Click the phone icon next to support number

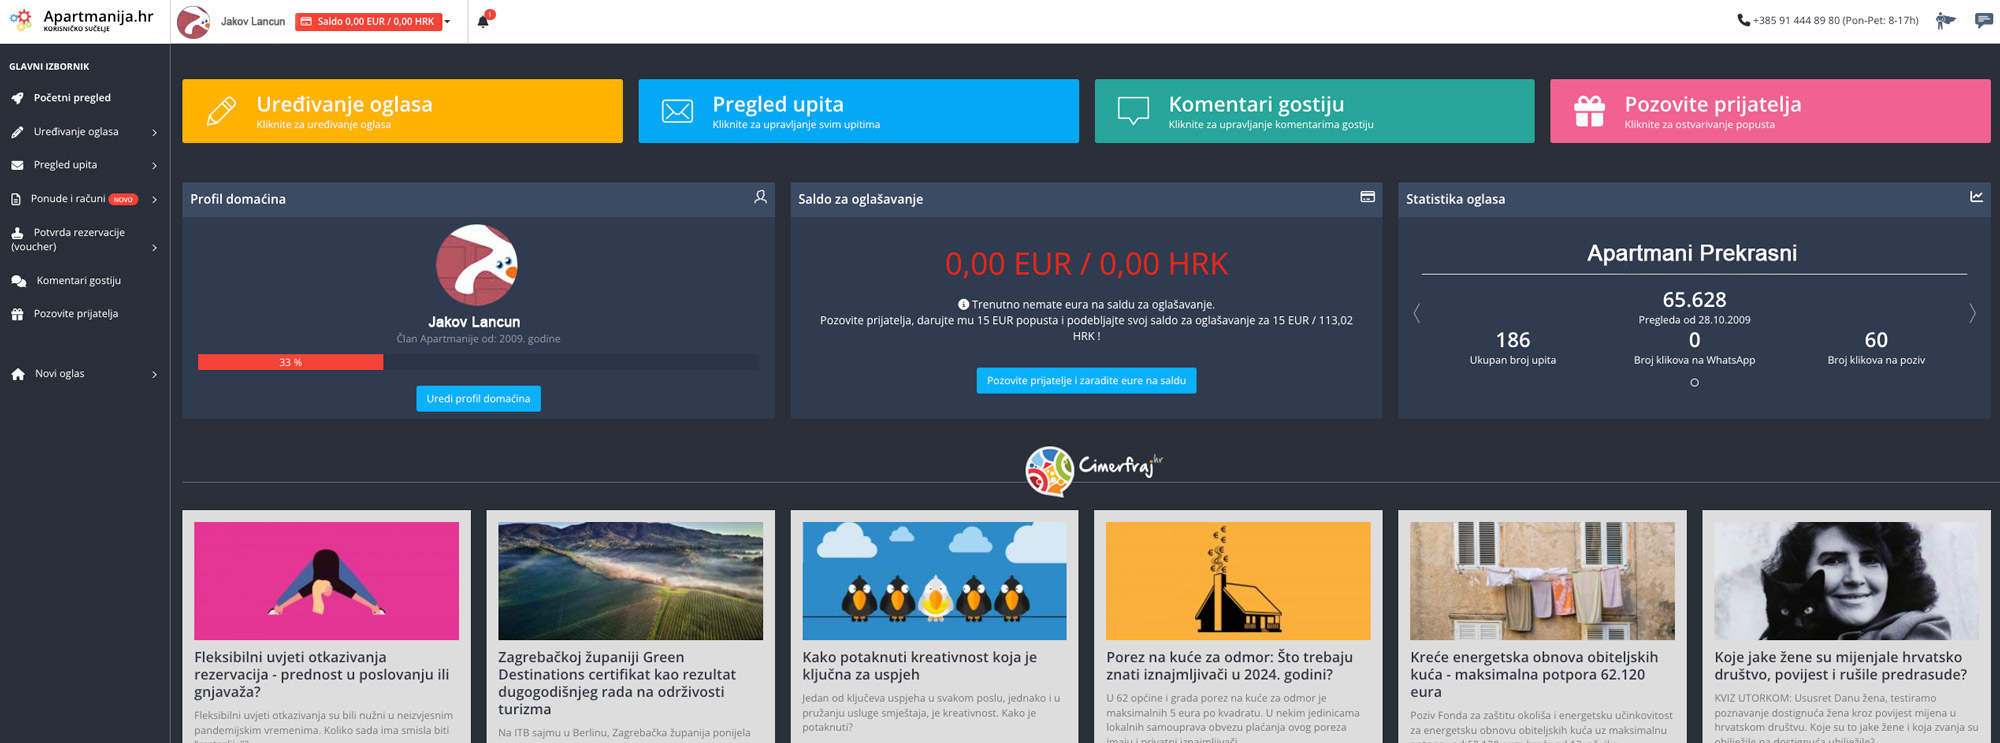(1743, 20)
